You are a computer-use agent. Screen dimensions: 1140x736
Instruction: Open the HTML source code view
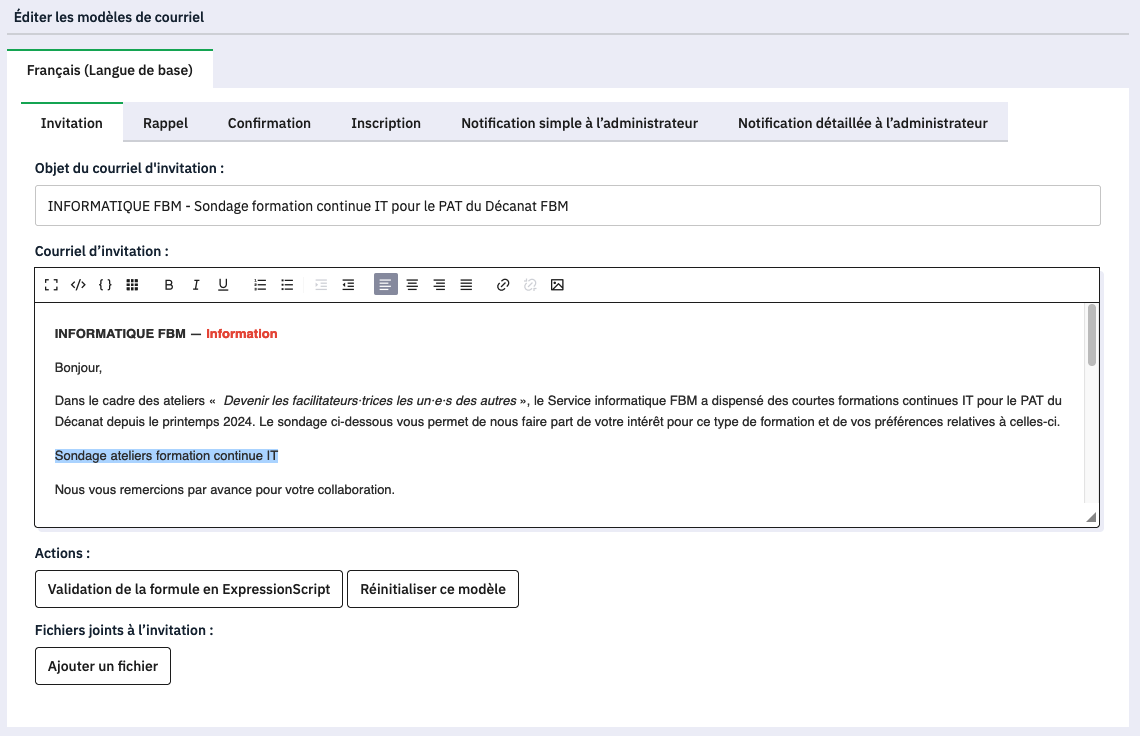click(x=78, y=285)
